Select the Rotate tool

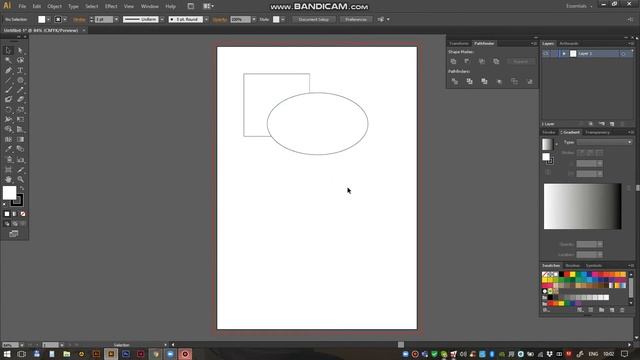(8, 109)
